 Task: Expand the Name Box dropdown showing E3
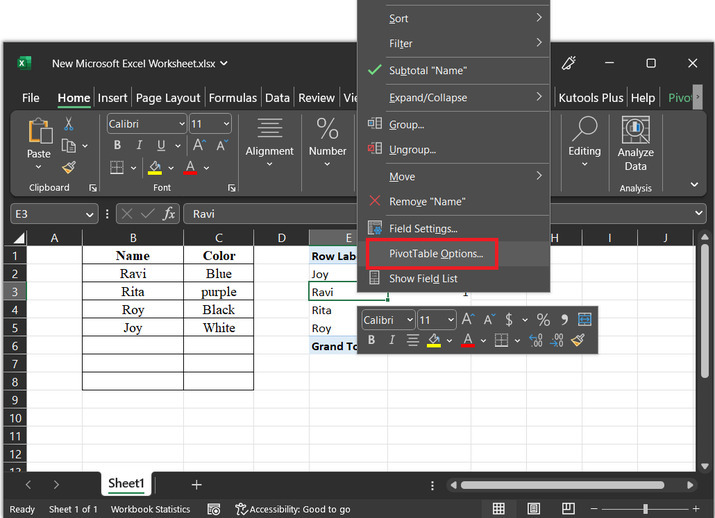pyautogui.click(x=91, y=214)
